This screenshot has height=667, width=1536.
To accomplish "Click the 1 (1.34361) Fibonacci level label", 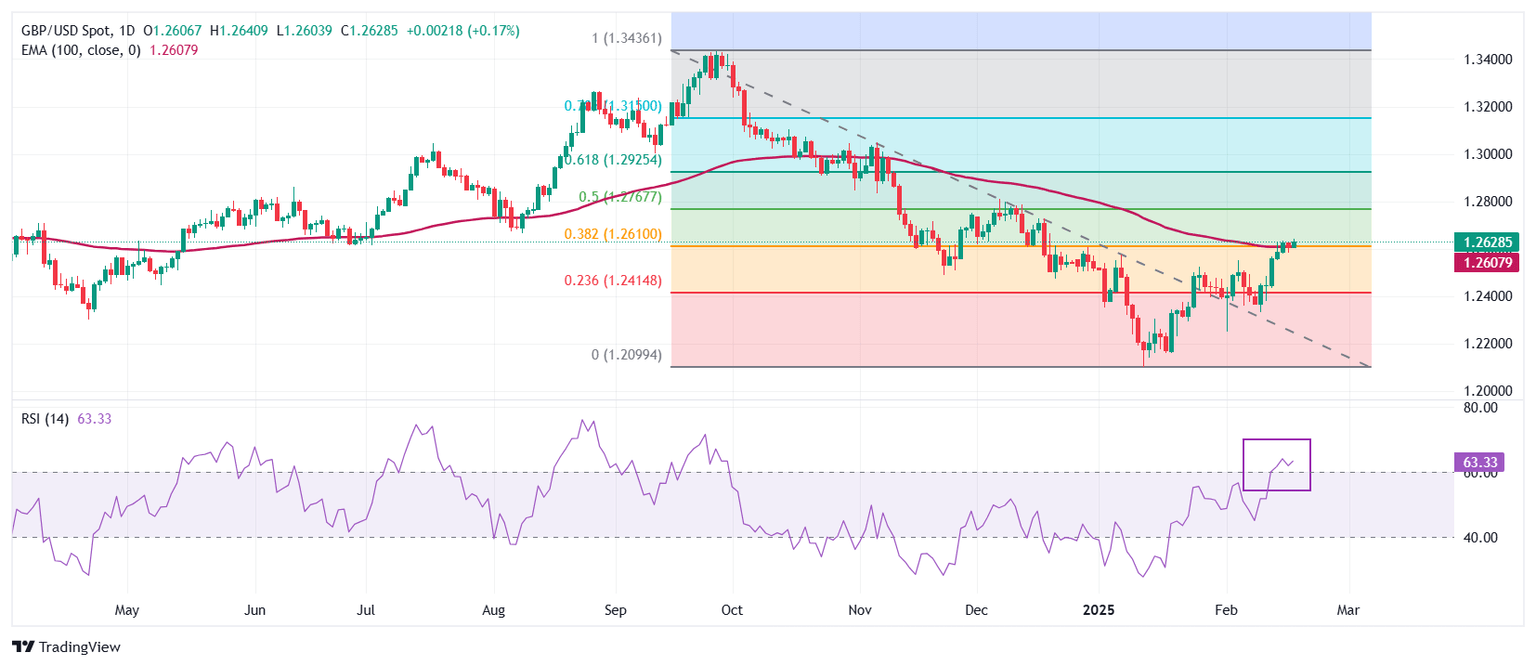I will pos(628,40).
